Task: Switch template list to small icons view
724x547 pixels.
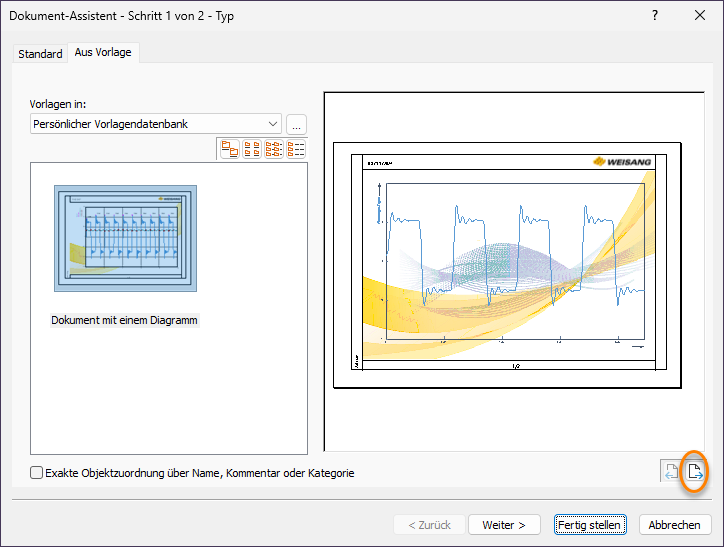Action: pos(252,149)
